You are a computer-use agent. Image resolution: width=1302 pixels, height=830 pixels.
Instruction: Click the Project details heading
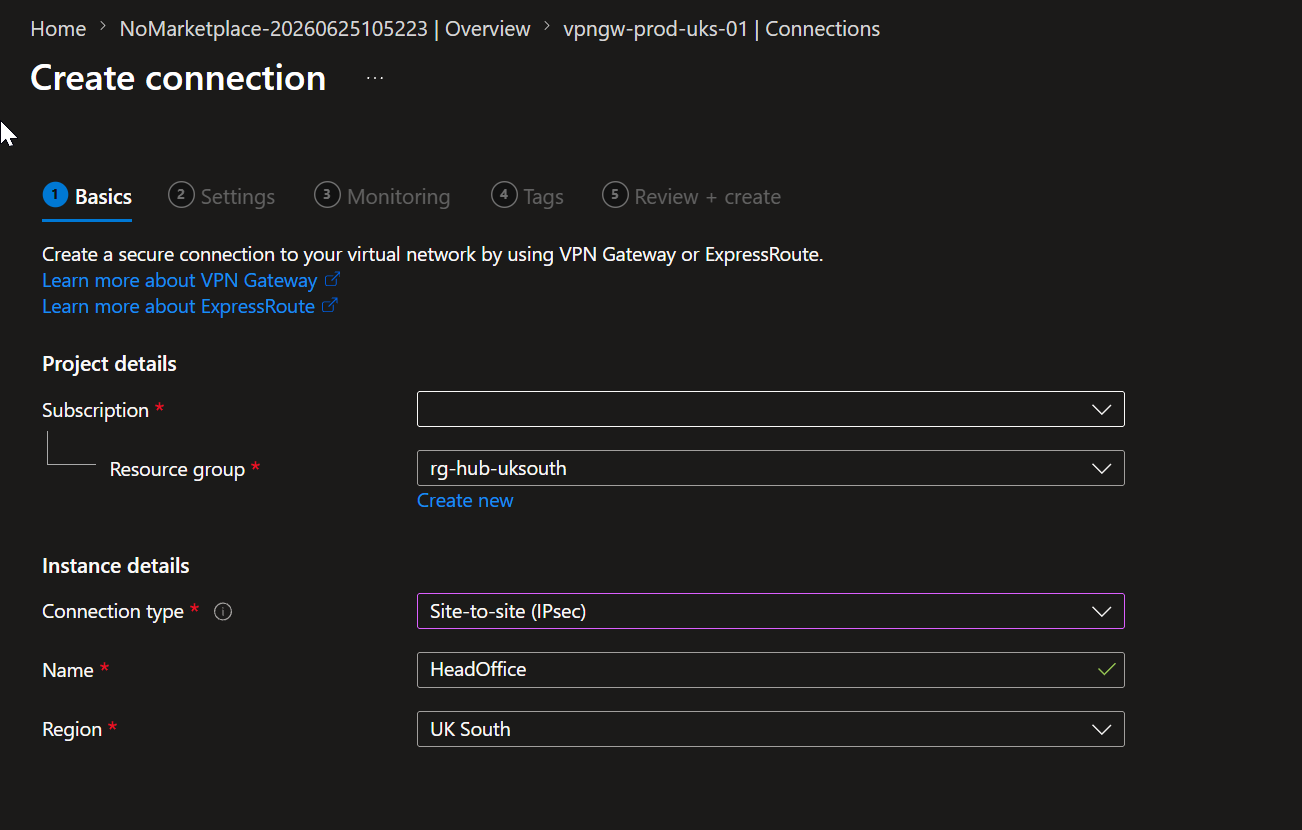109,364
